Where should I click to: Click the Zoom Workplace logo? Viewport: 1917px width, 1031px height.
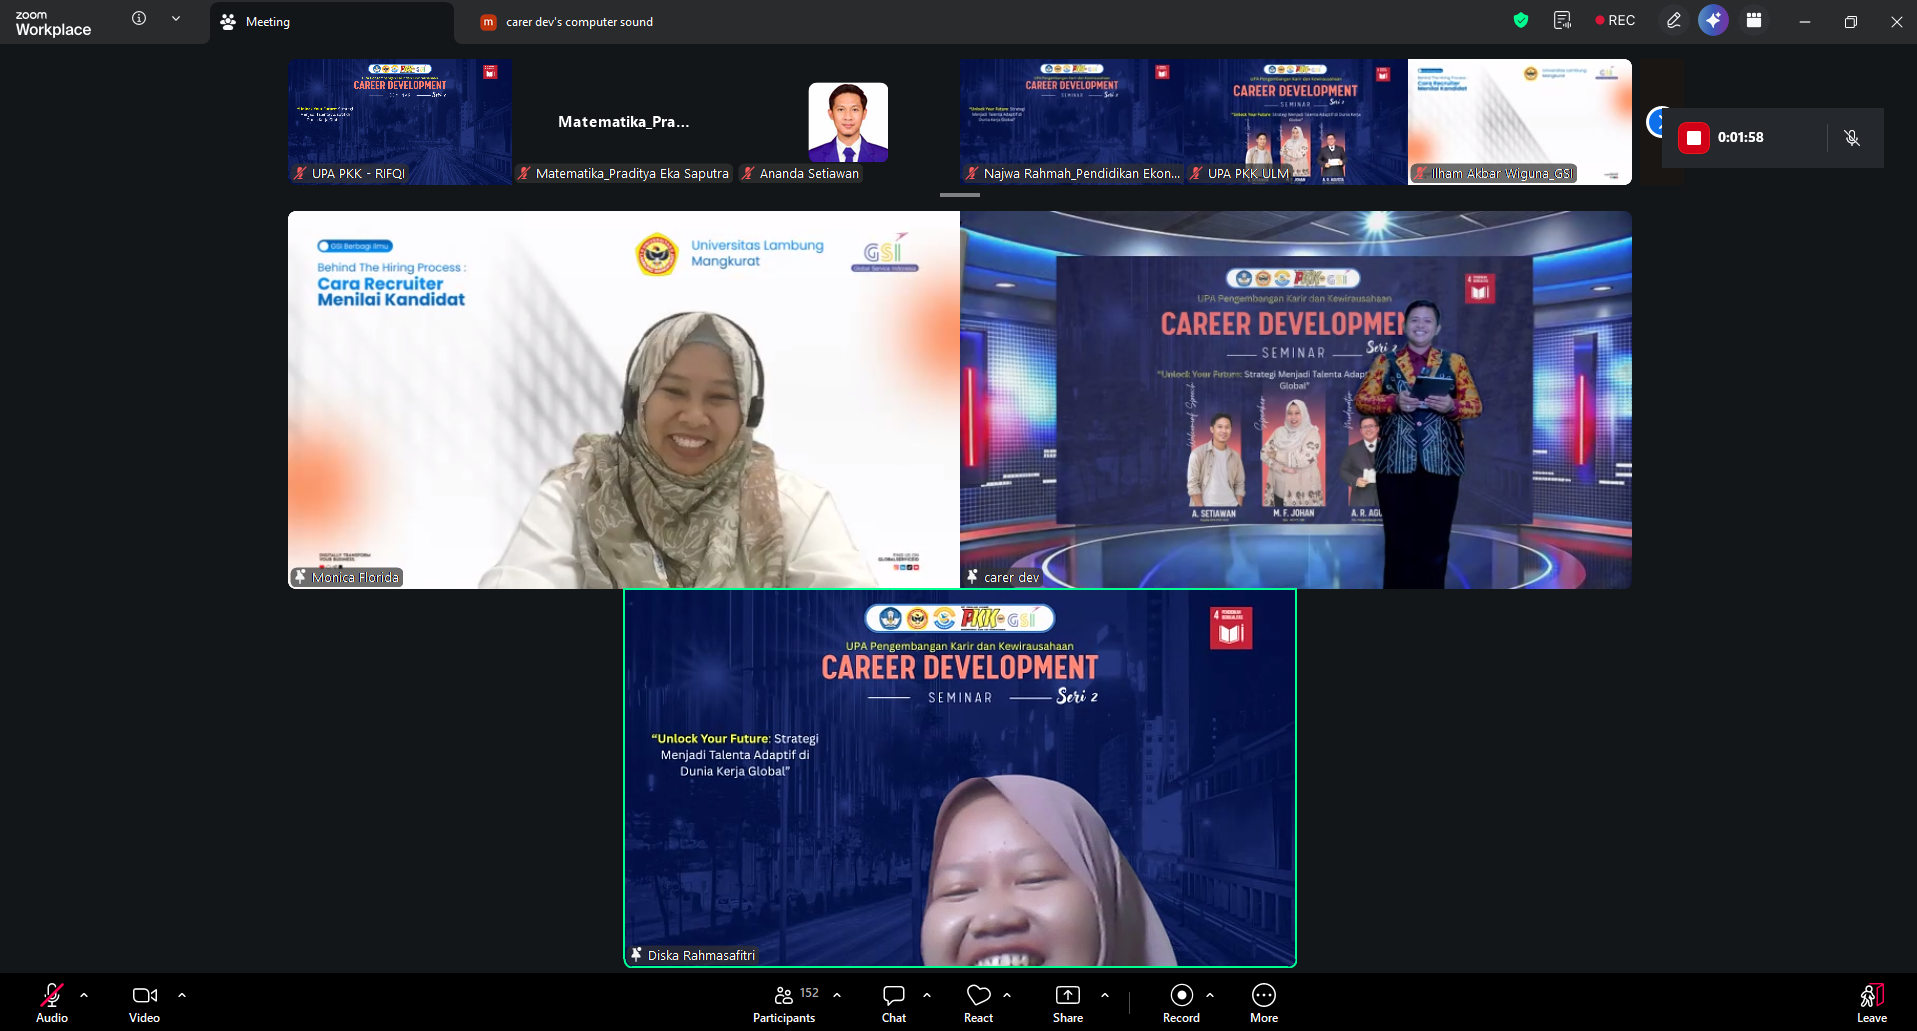[x=53, y=22]
